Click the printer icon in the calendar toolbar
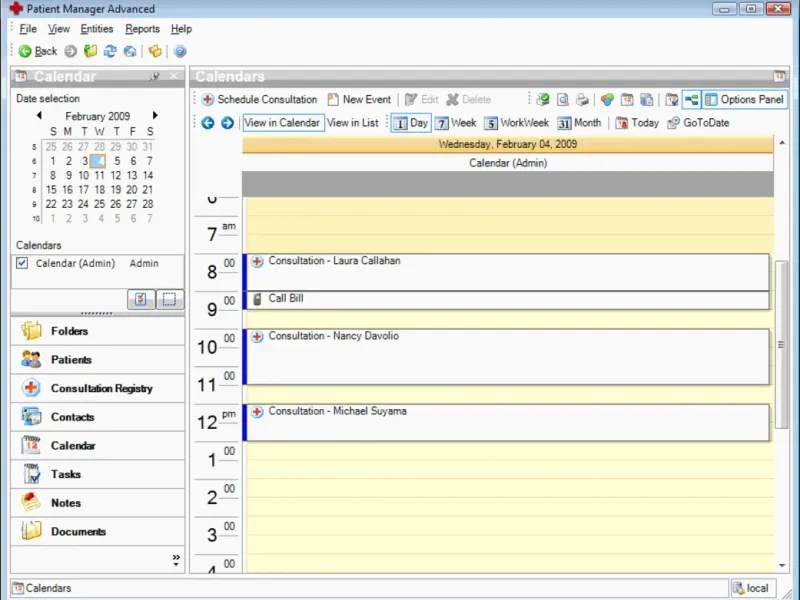The image size is (800, 600). point(582,100)
